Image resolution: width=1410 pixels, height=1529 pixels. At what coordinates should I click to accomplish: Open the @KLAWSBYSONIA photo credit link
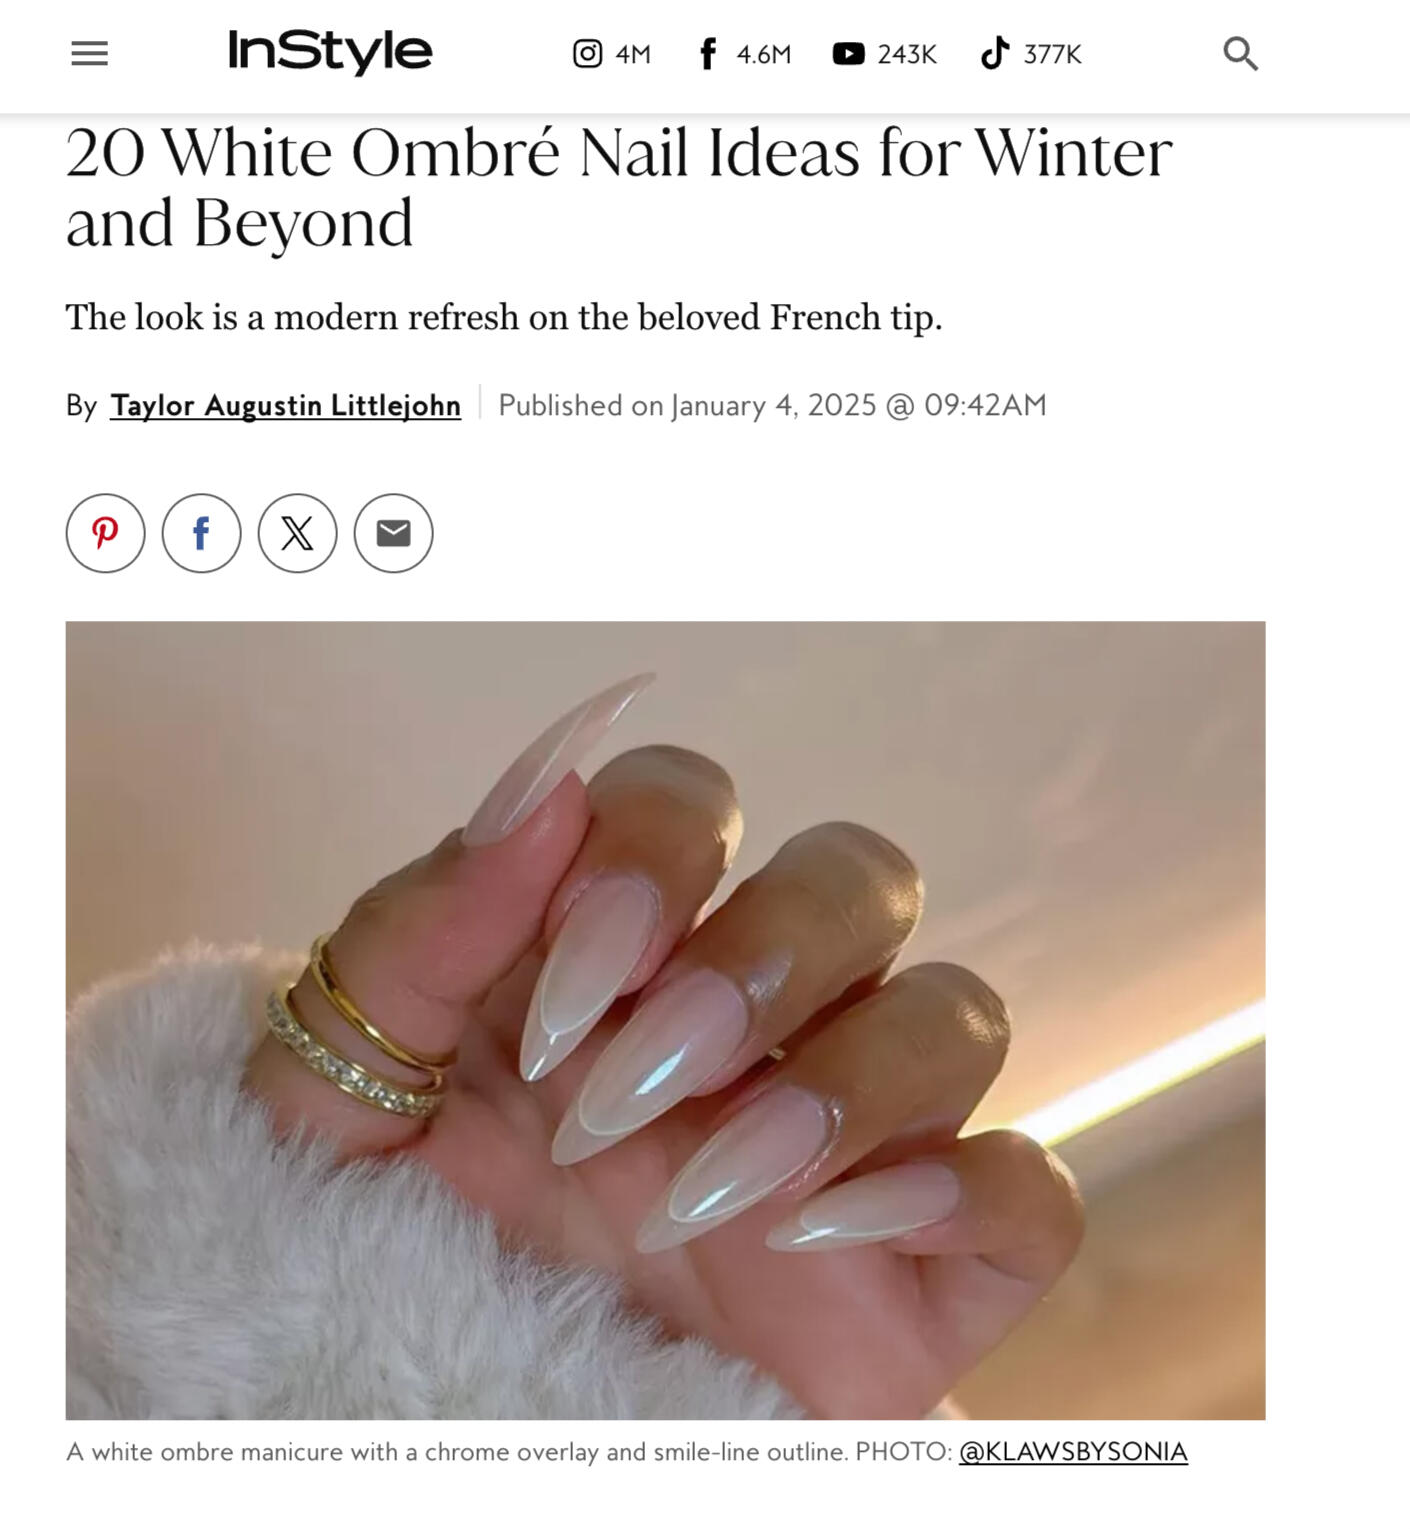point(1073,1451)
